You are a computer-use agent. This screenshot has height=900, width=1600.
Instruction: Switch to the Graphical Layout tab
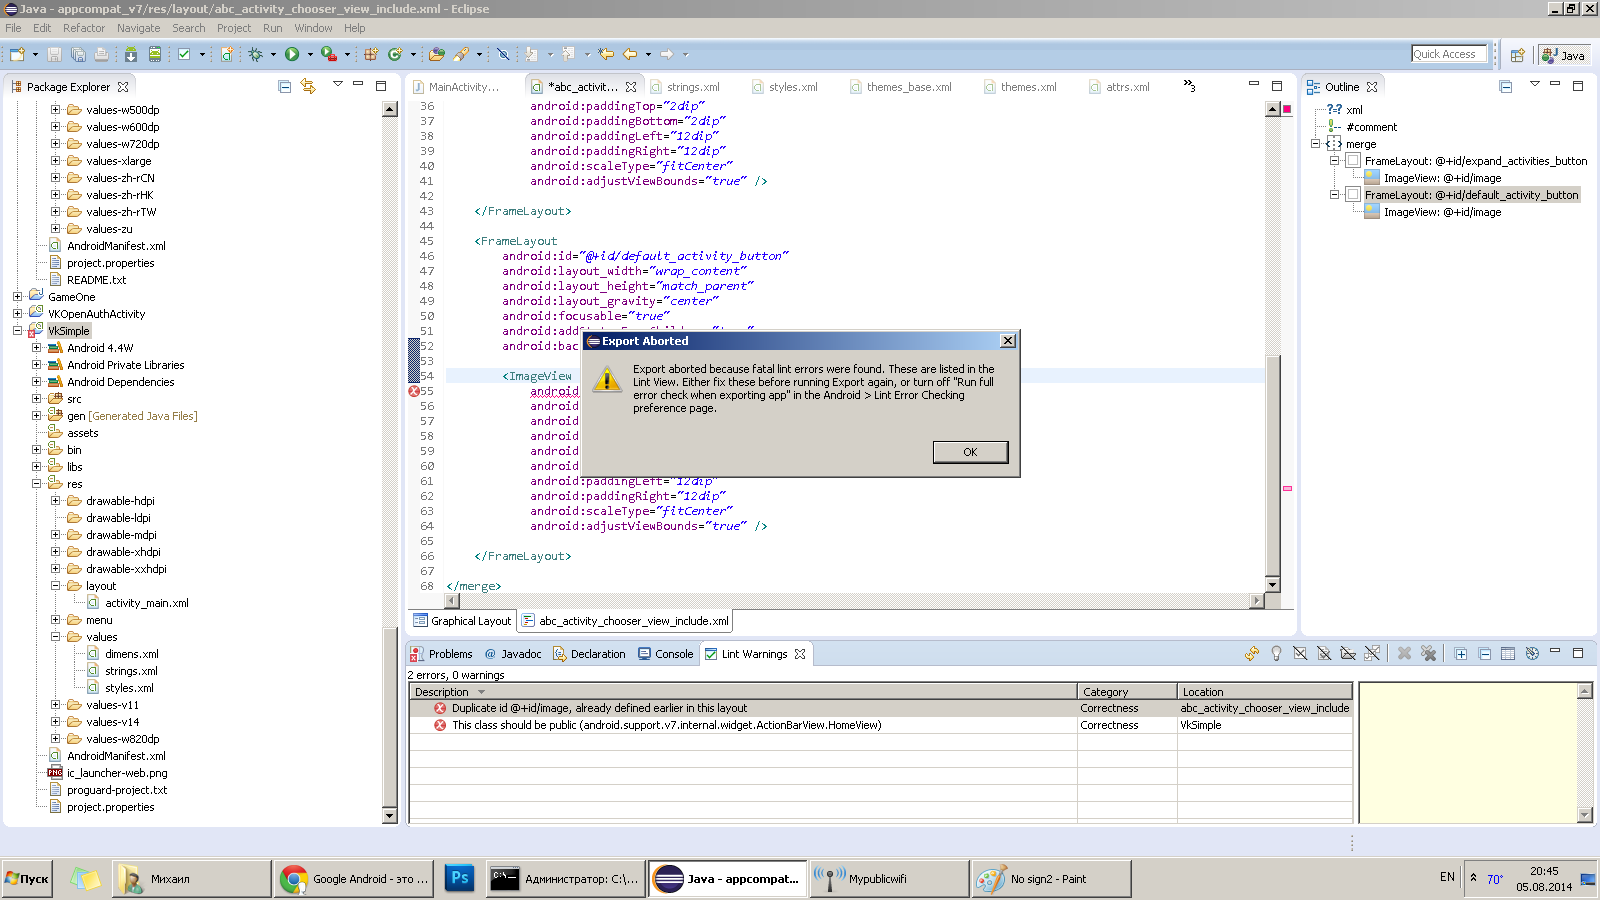click(x=462, y=621)
